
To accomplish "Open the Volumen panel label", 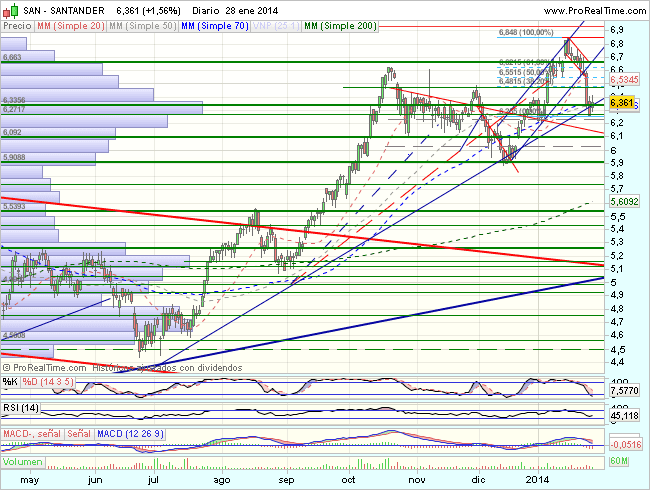I will (23, 462).
